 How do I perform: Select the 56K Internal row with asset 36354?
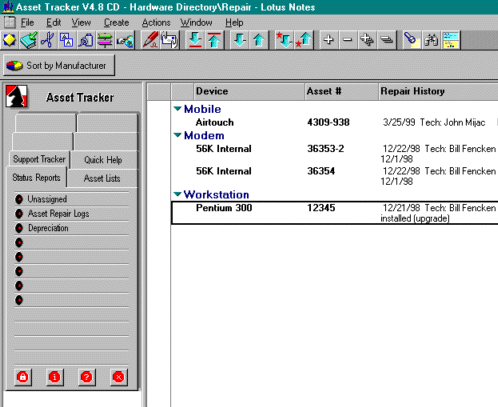335,176
